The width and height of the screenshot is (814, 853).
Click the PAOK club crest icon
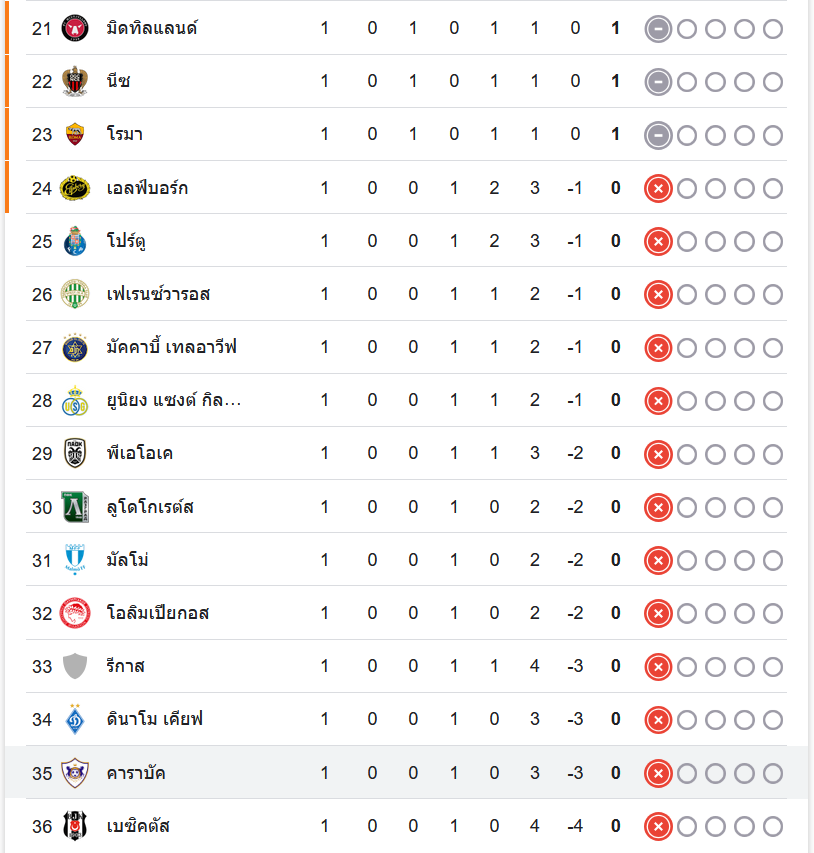point(75,454)
